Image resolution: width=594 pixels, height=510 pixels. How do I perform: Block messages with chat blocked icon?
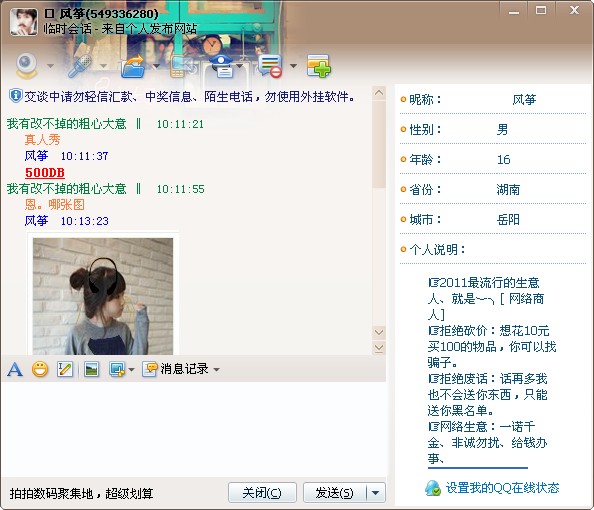270,66
